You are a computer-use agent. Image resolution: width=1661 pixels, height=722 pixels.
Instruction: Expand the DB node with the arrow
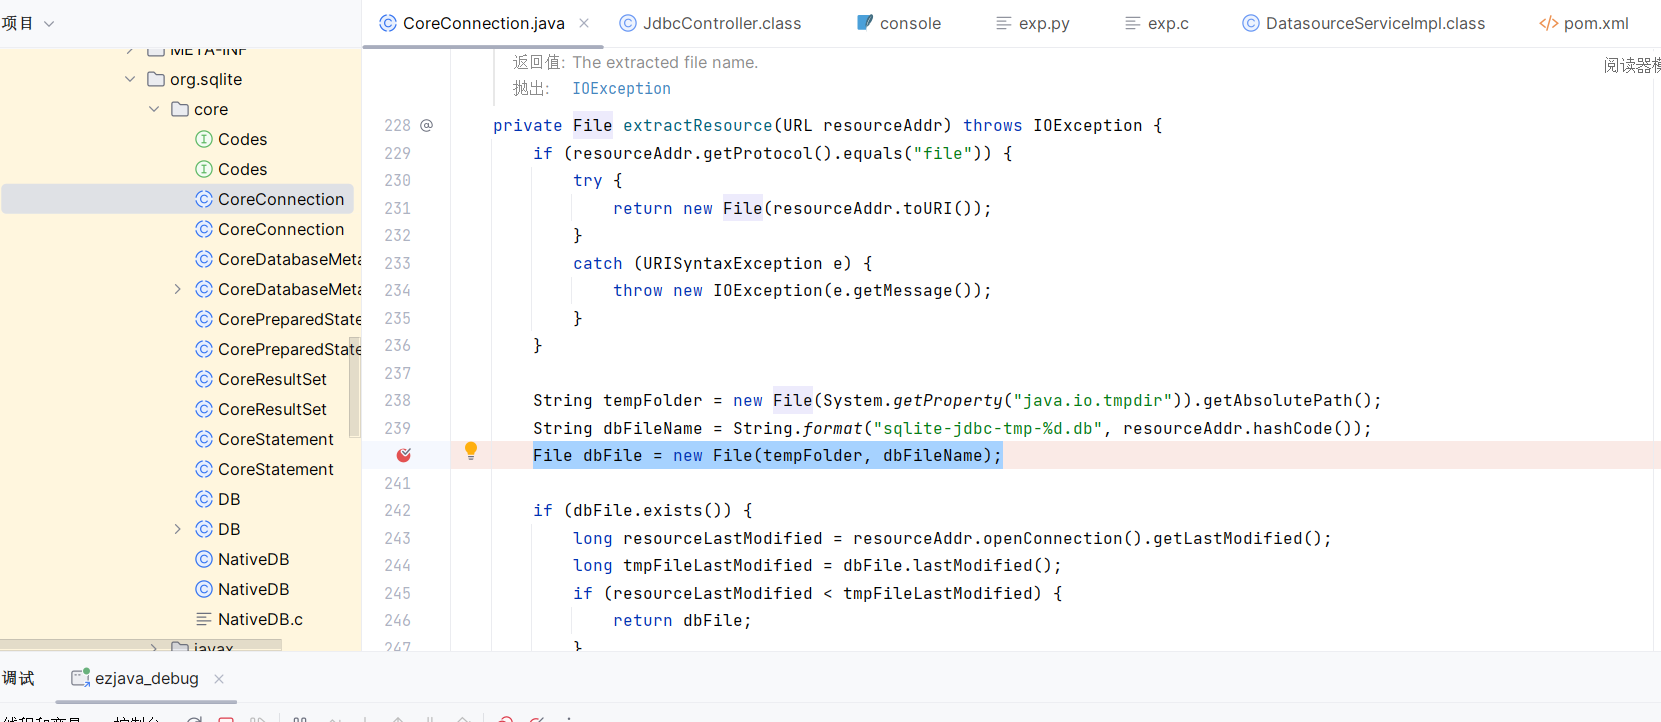178,529
